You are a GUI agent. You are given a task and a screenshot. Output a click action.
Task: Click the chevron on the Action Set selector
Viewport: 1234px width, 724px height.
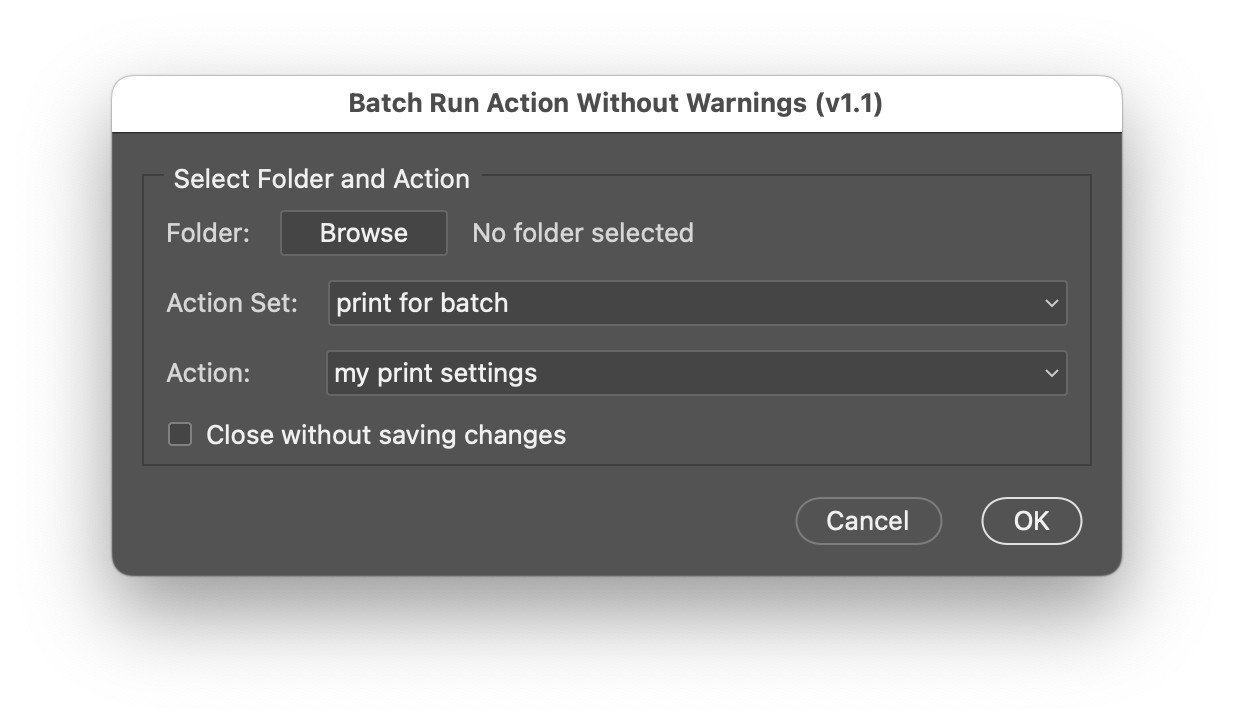click(x=1051, y=303)
